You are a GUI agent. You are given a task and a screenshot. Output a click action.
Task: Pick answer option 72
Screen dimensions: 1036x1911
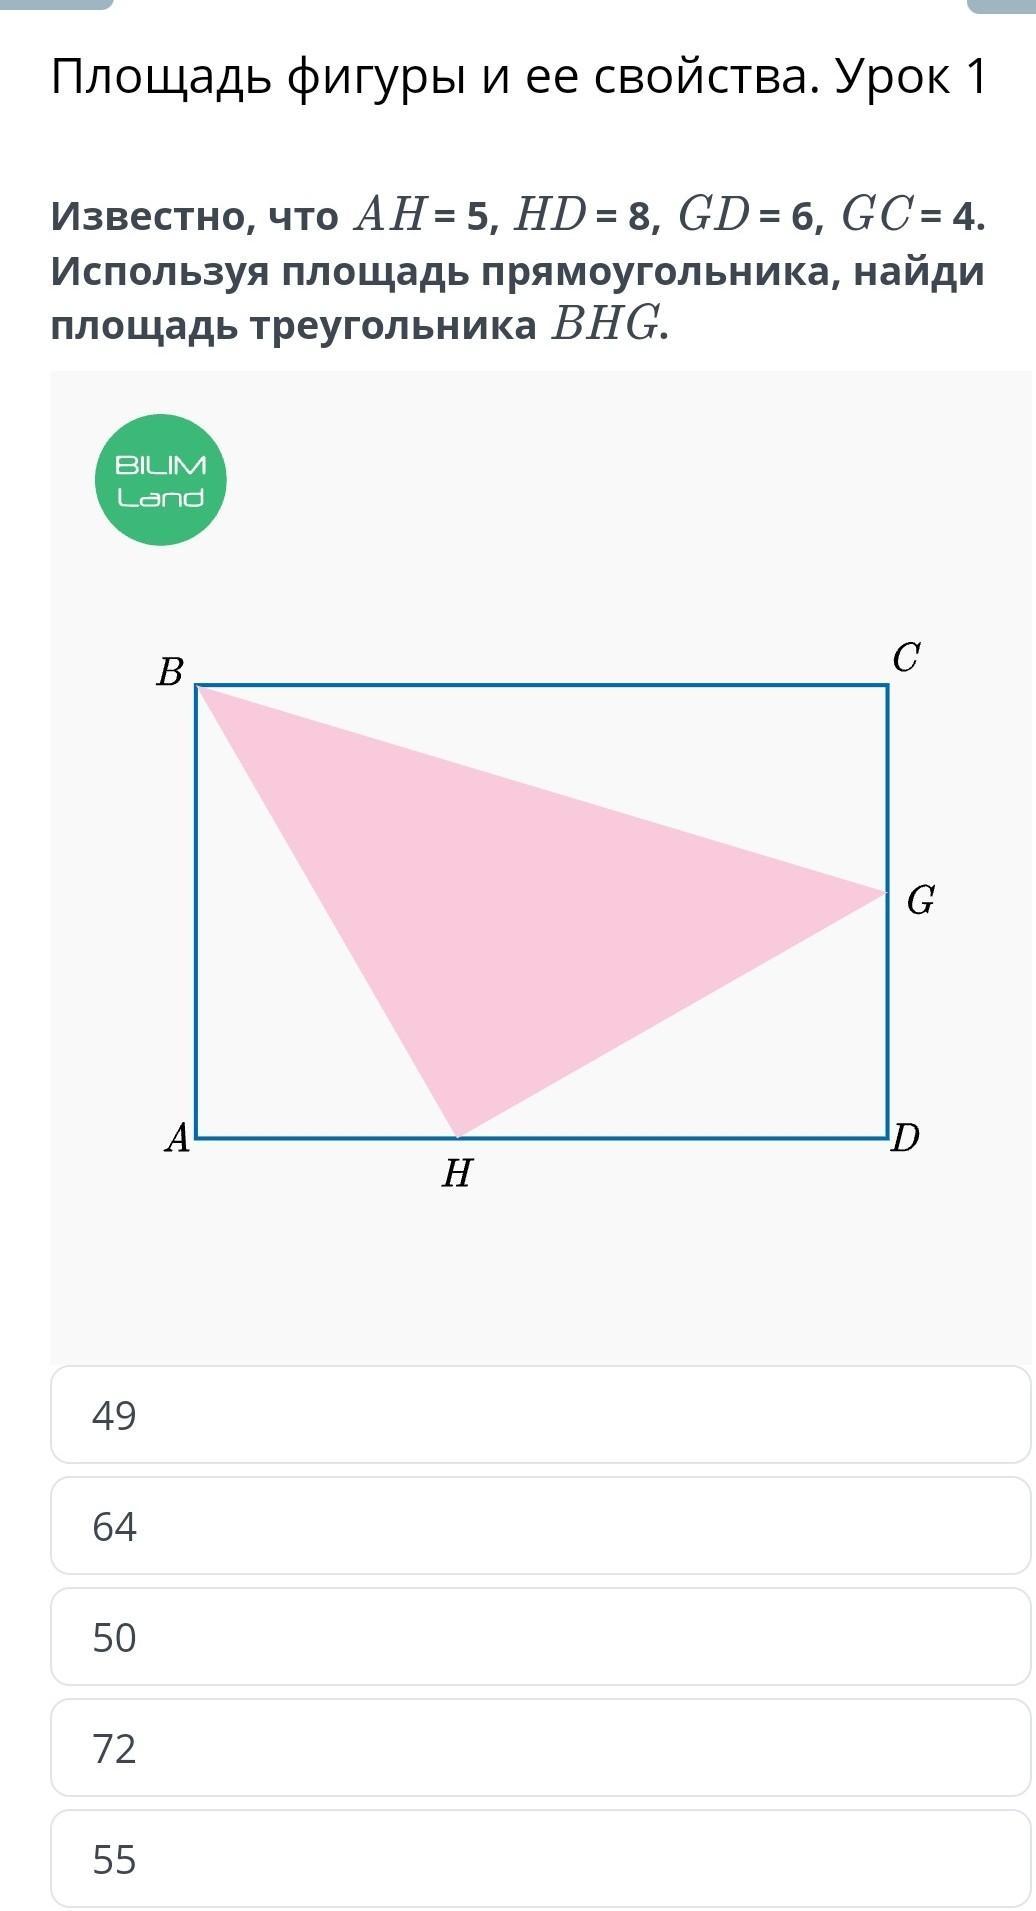click(540, 1747)
